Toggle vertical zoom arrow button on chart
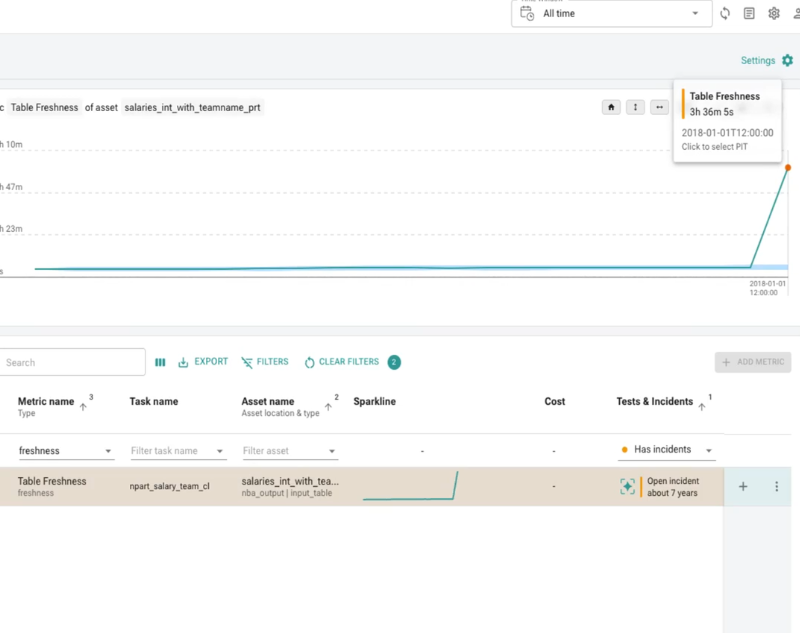 coord(635,107)
